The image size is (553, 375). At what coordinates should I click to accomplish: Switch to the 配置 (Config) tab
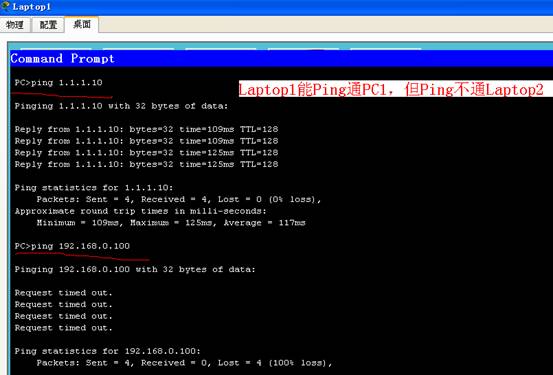[48, 25]
